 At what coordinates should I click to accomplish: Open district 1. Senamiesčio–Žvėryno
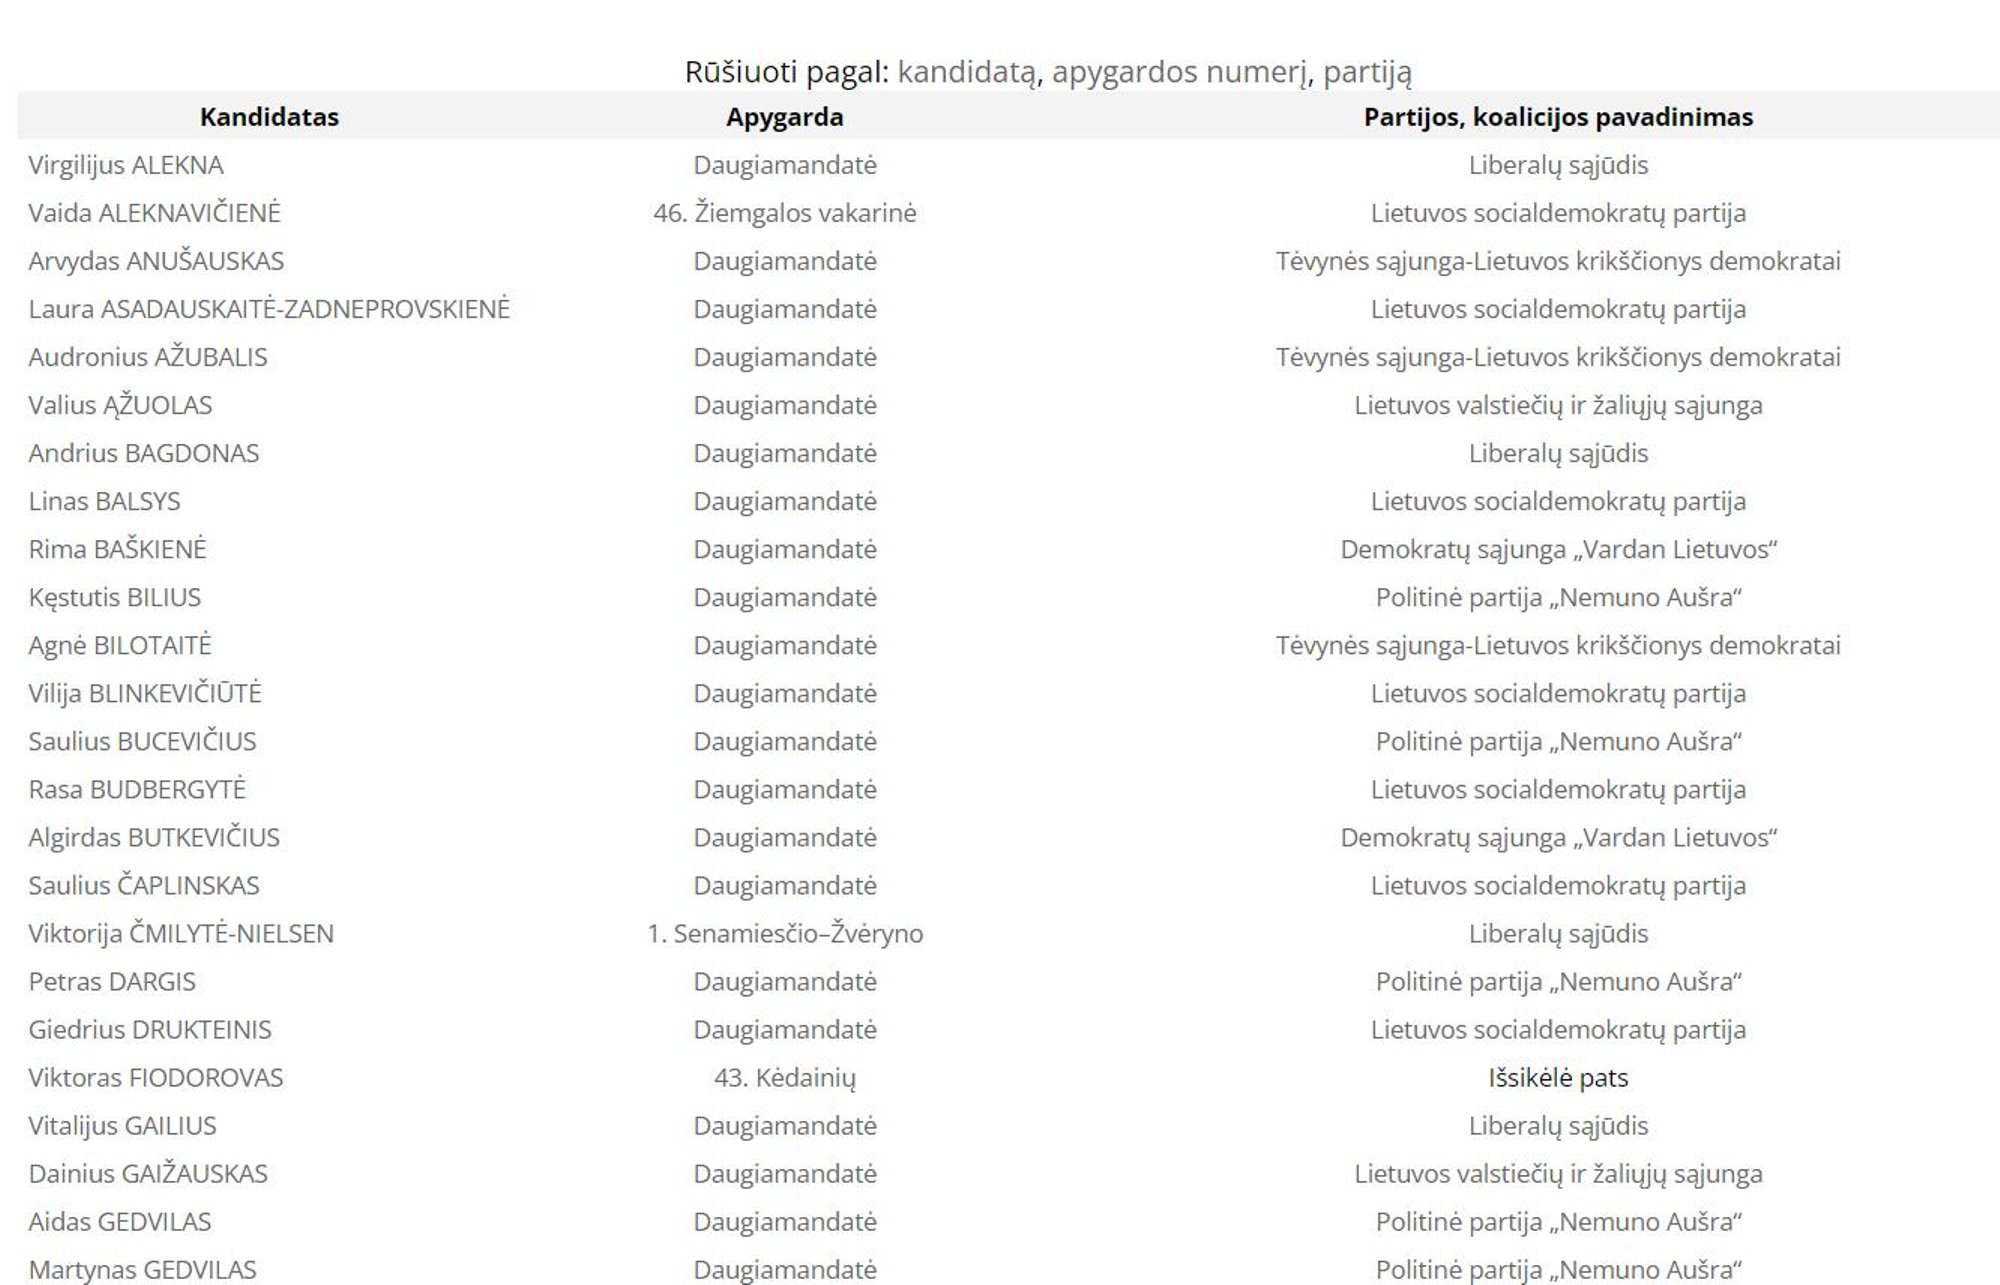click(x=785, y=933)
